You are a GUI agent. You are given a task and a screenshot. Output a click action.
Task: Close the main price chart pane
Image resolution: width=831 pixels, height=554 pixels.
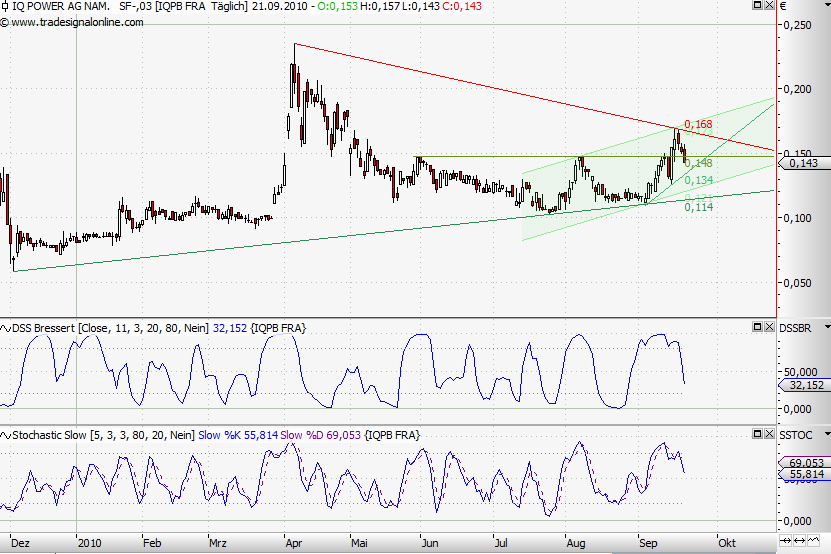[x=770, y=5]
